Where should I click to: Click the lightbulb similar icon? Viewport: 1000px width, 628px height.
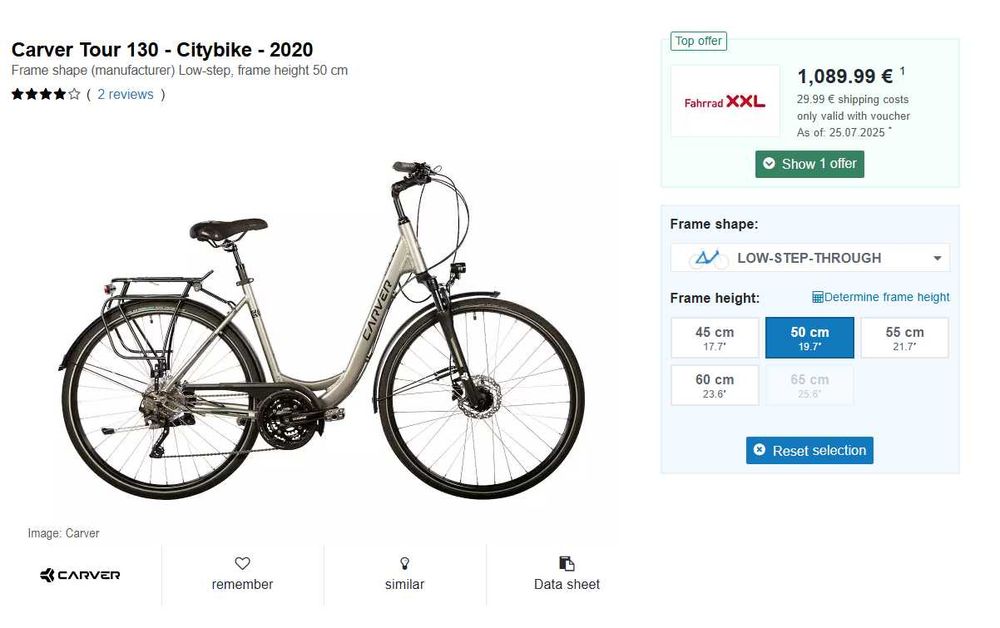click(x=404, y=563)
